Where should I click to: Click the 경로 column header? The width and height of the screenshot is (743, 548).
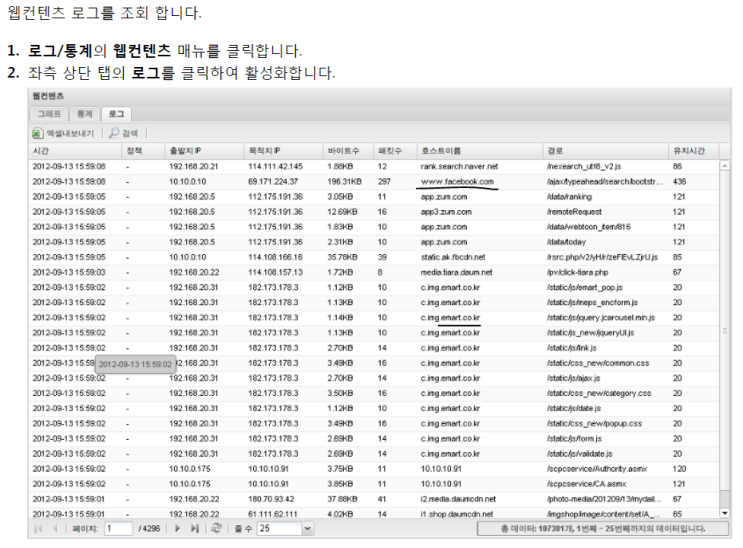[x=605, y=151]
